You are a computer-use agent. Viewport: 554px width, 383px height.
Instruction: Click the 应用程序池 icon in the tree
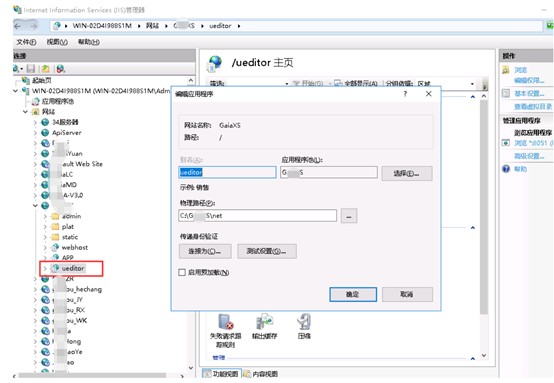(35, 101)
